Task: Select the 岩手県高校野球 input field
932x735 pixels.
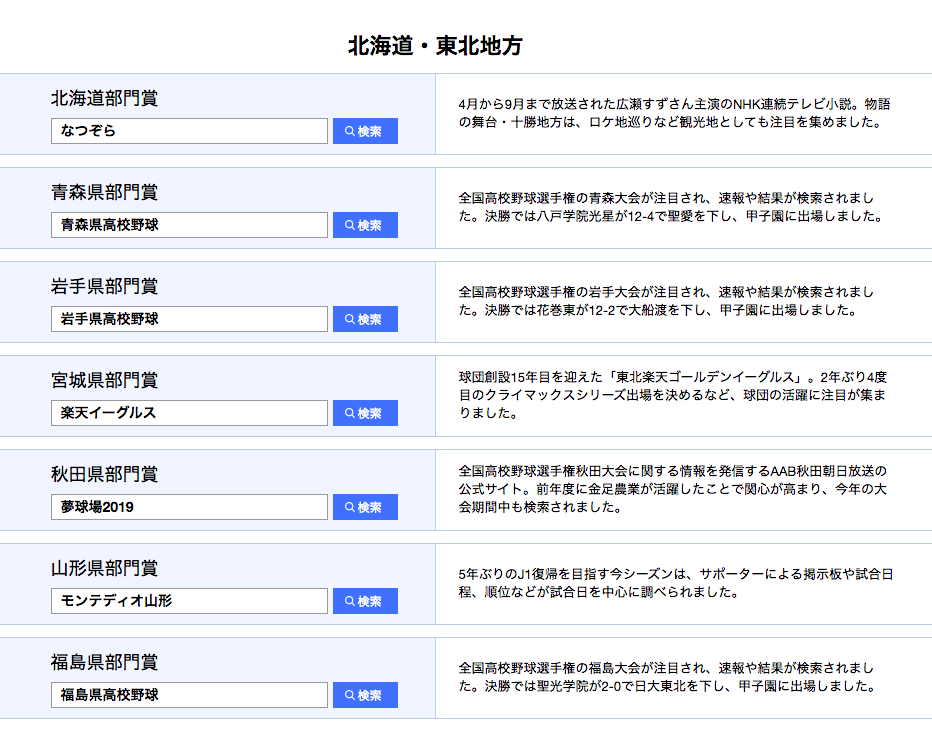Action: coord(189,319)
